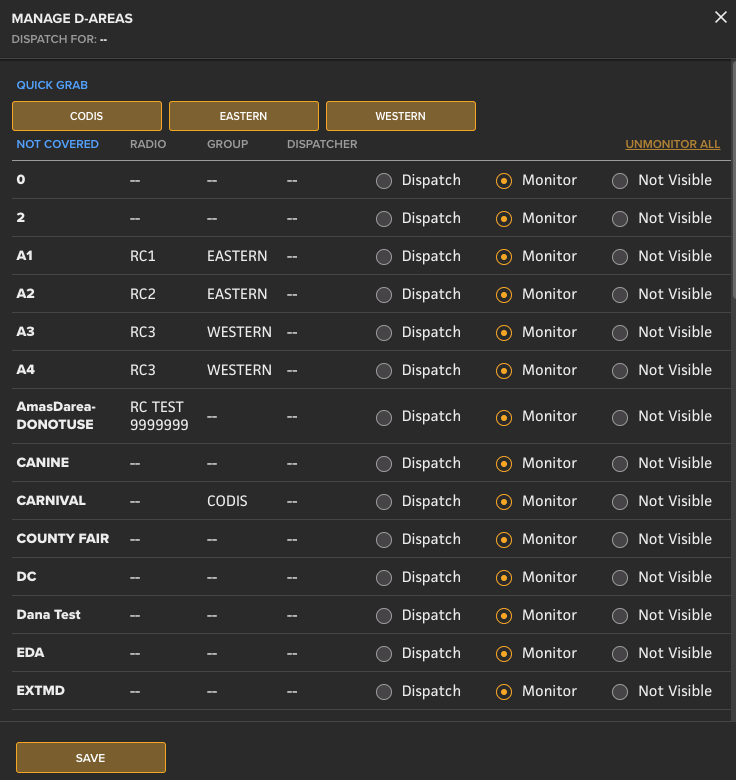Select Monitor for area A4

(x=504, y=370)
